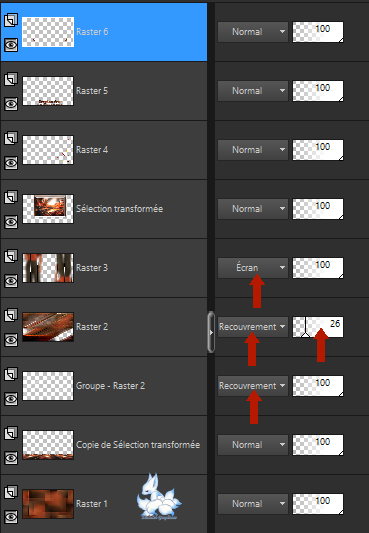
Task: Open Raster 5 Normal blend mode dropdown
Action: (252, 91)
